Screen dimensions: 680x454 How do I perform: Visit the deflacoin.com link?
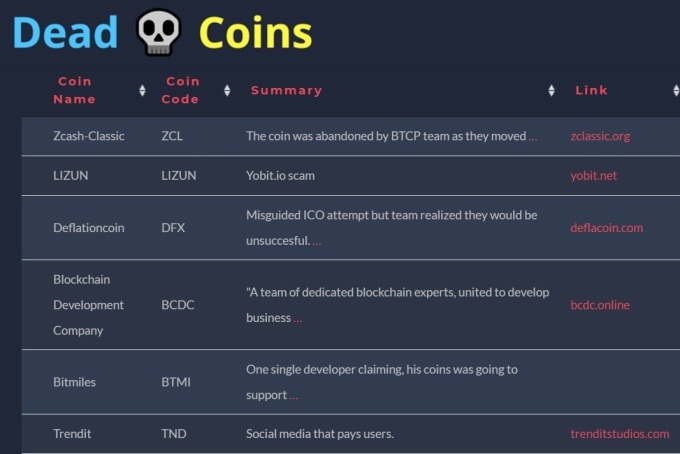(607, 228)
